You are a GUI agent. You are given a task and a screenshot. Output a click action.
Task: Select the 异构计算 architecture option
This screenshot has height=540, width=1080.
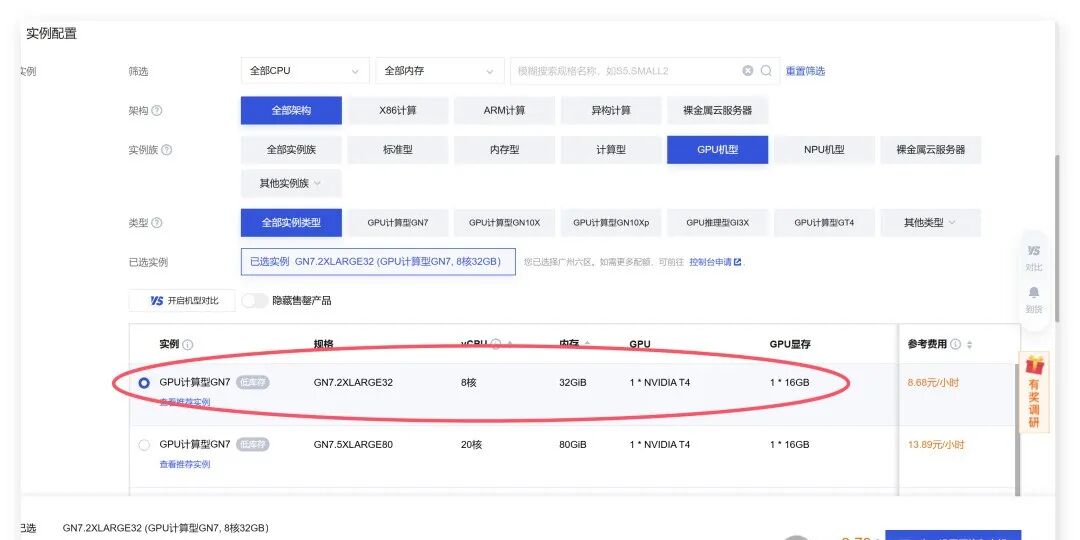pyautogui.click(x=611, y=111)
